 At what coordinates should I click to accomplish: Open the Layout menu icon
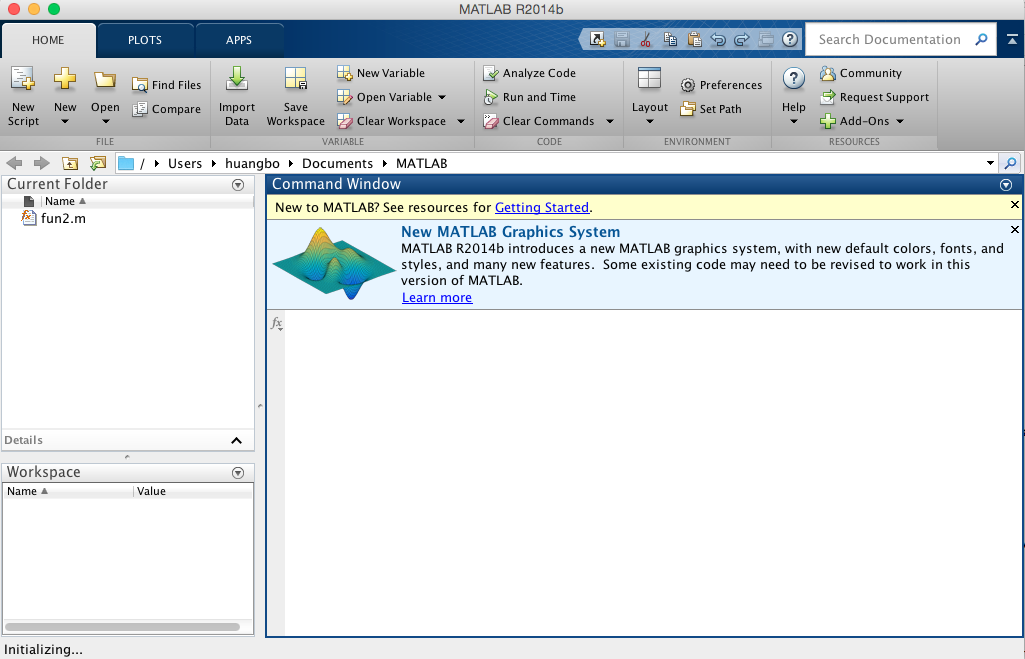pos(649,79)
